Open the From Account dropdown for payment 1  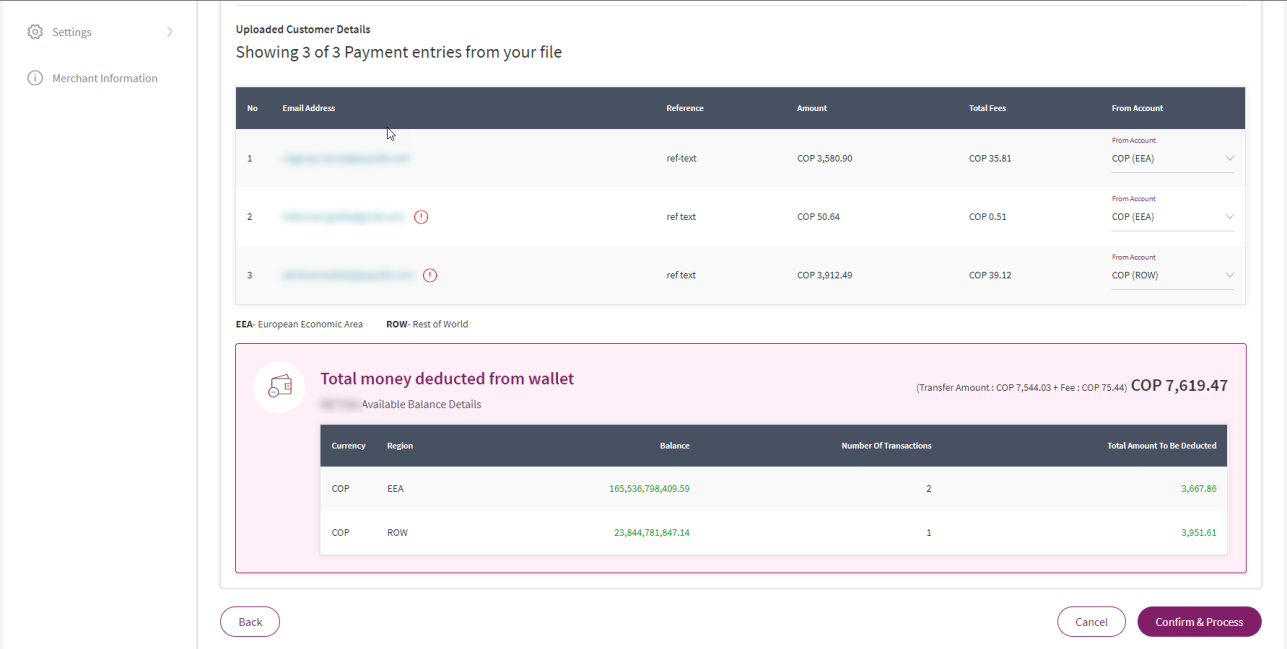1229,158
